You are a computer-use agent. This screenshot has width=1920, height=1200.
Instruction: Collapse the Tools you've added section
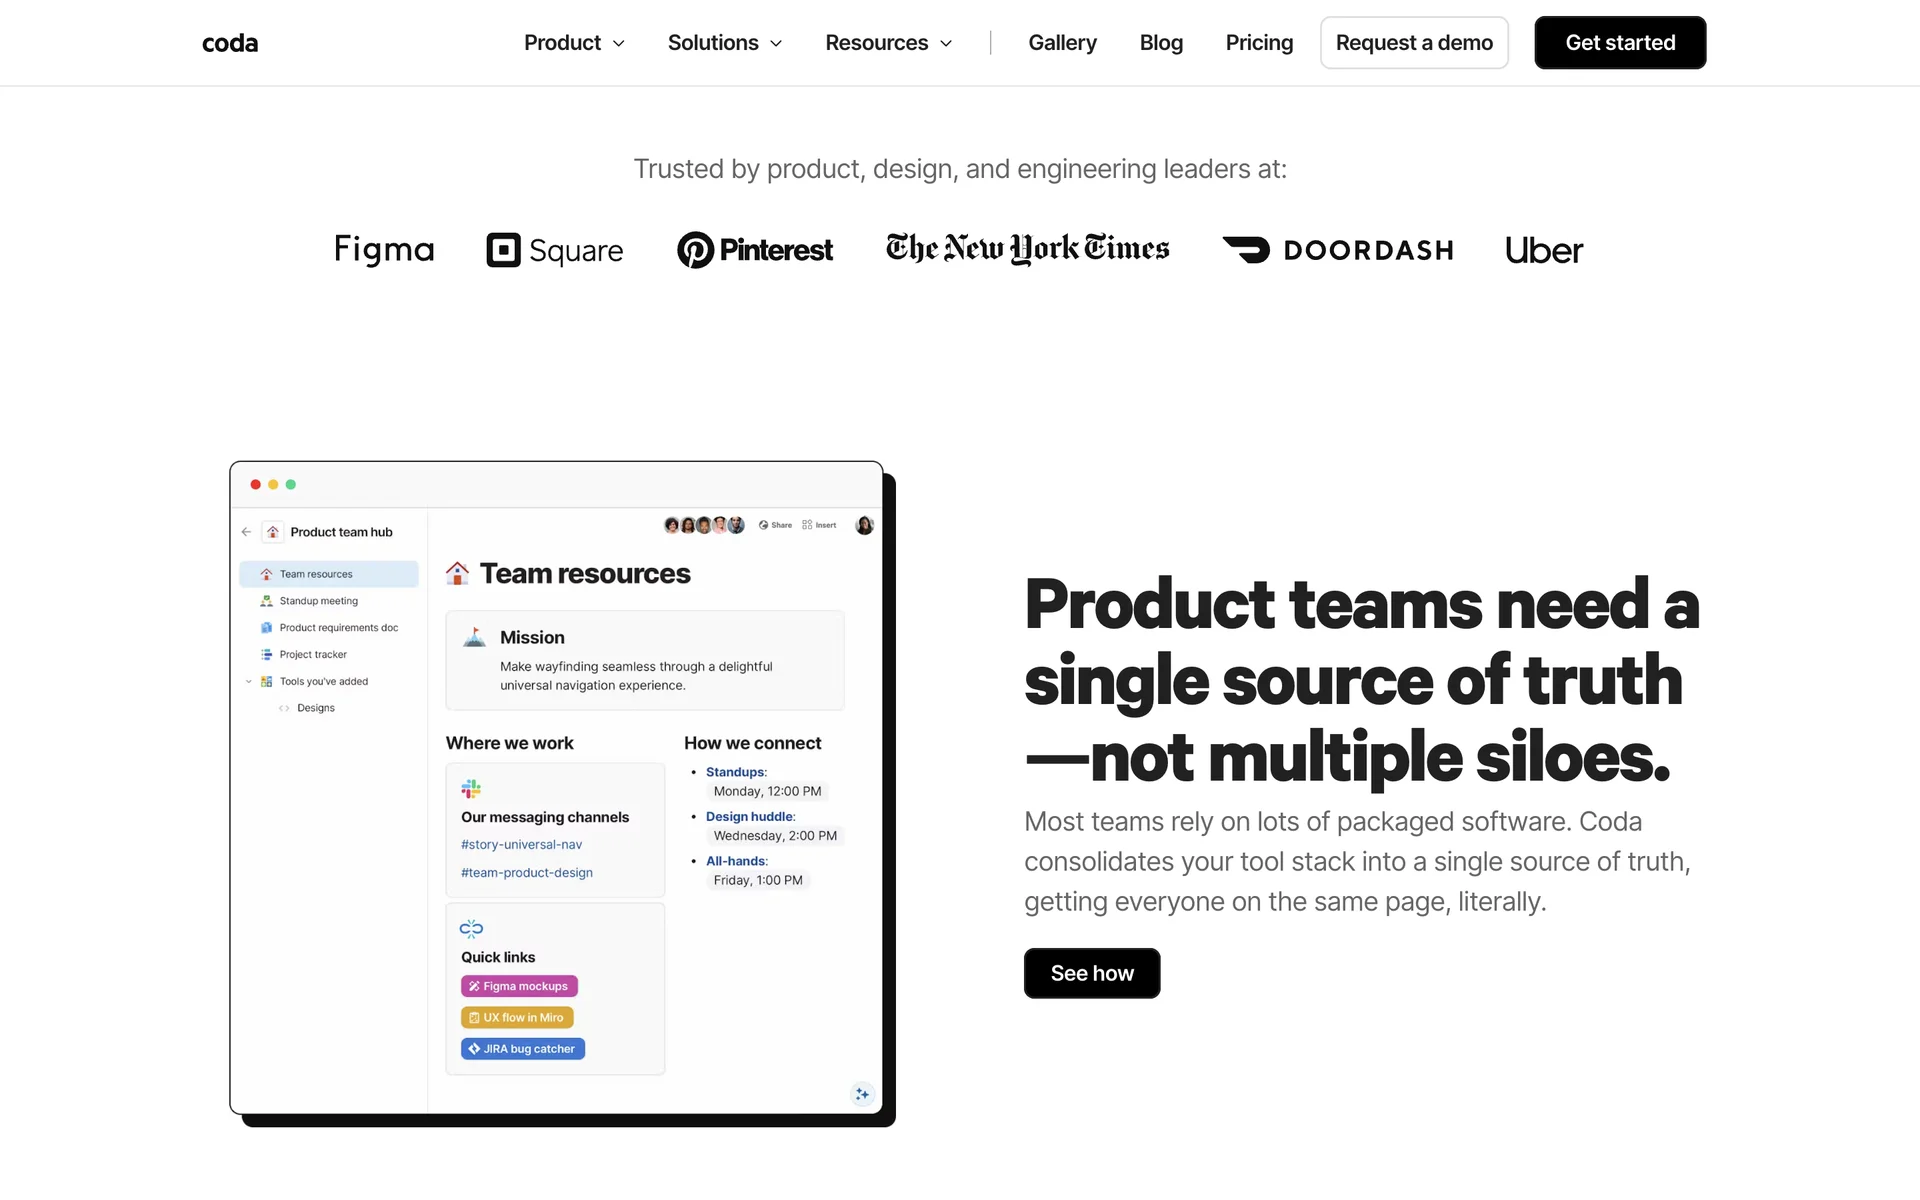[249, 682]
